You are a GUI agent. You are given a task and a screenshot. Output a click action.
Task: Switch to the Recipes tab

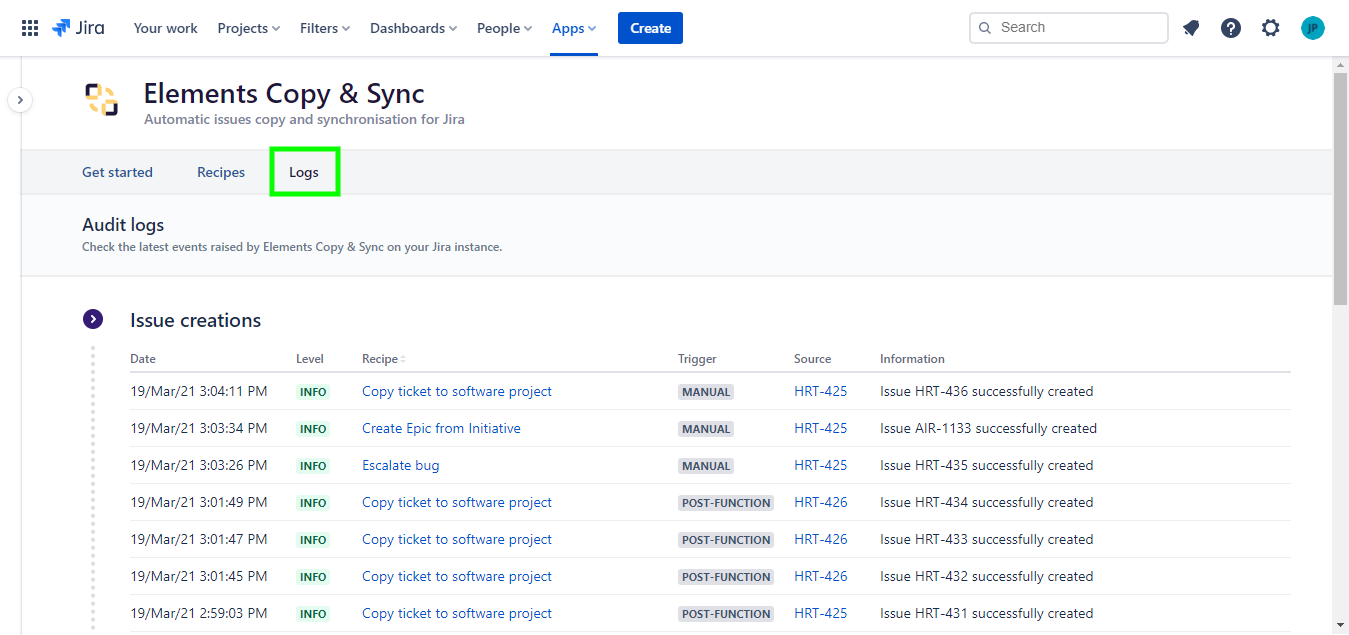point(220,171)
